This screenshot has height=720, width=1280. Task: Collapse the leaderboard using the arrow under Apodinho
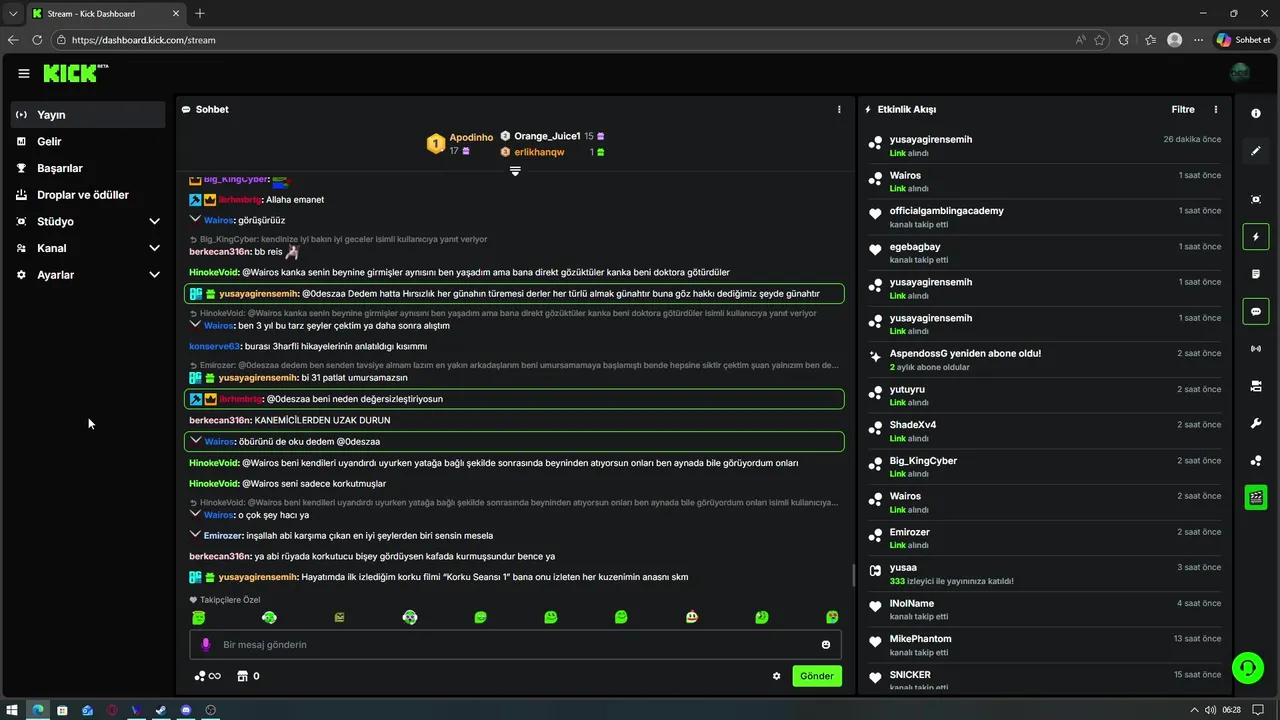coord(515,171)
